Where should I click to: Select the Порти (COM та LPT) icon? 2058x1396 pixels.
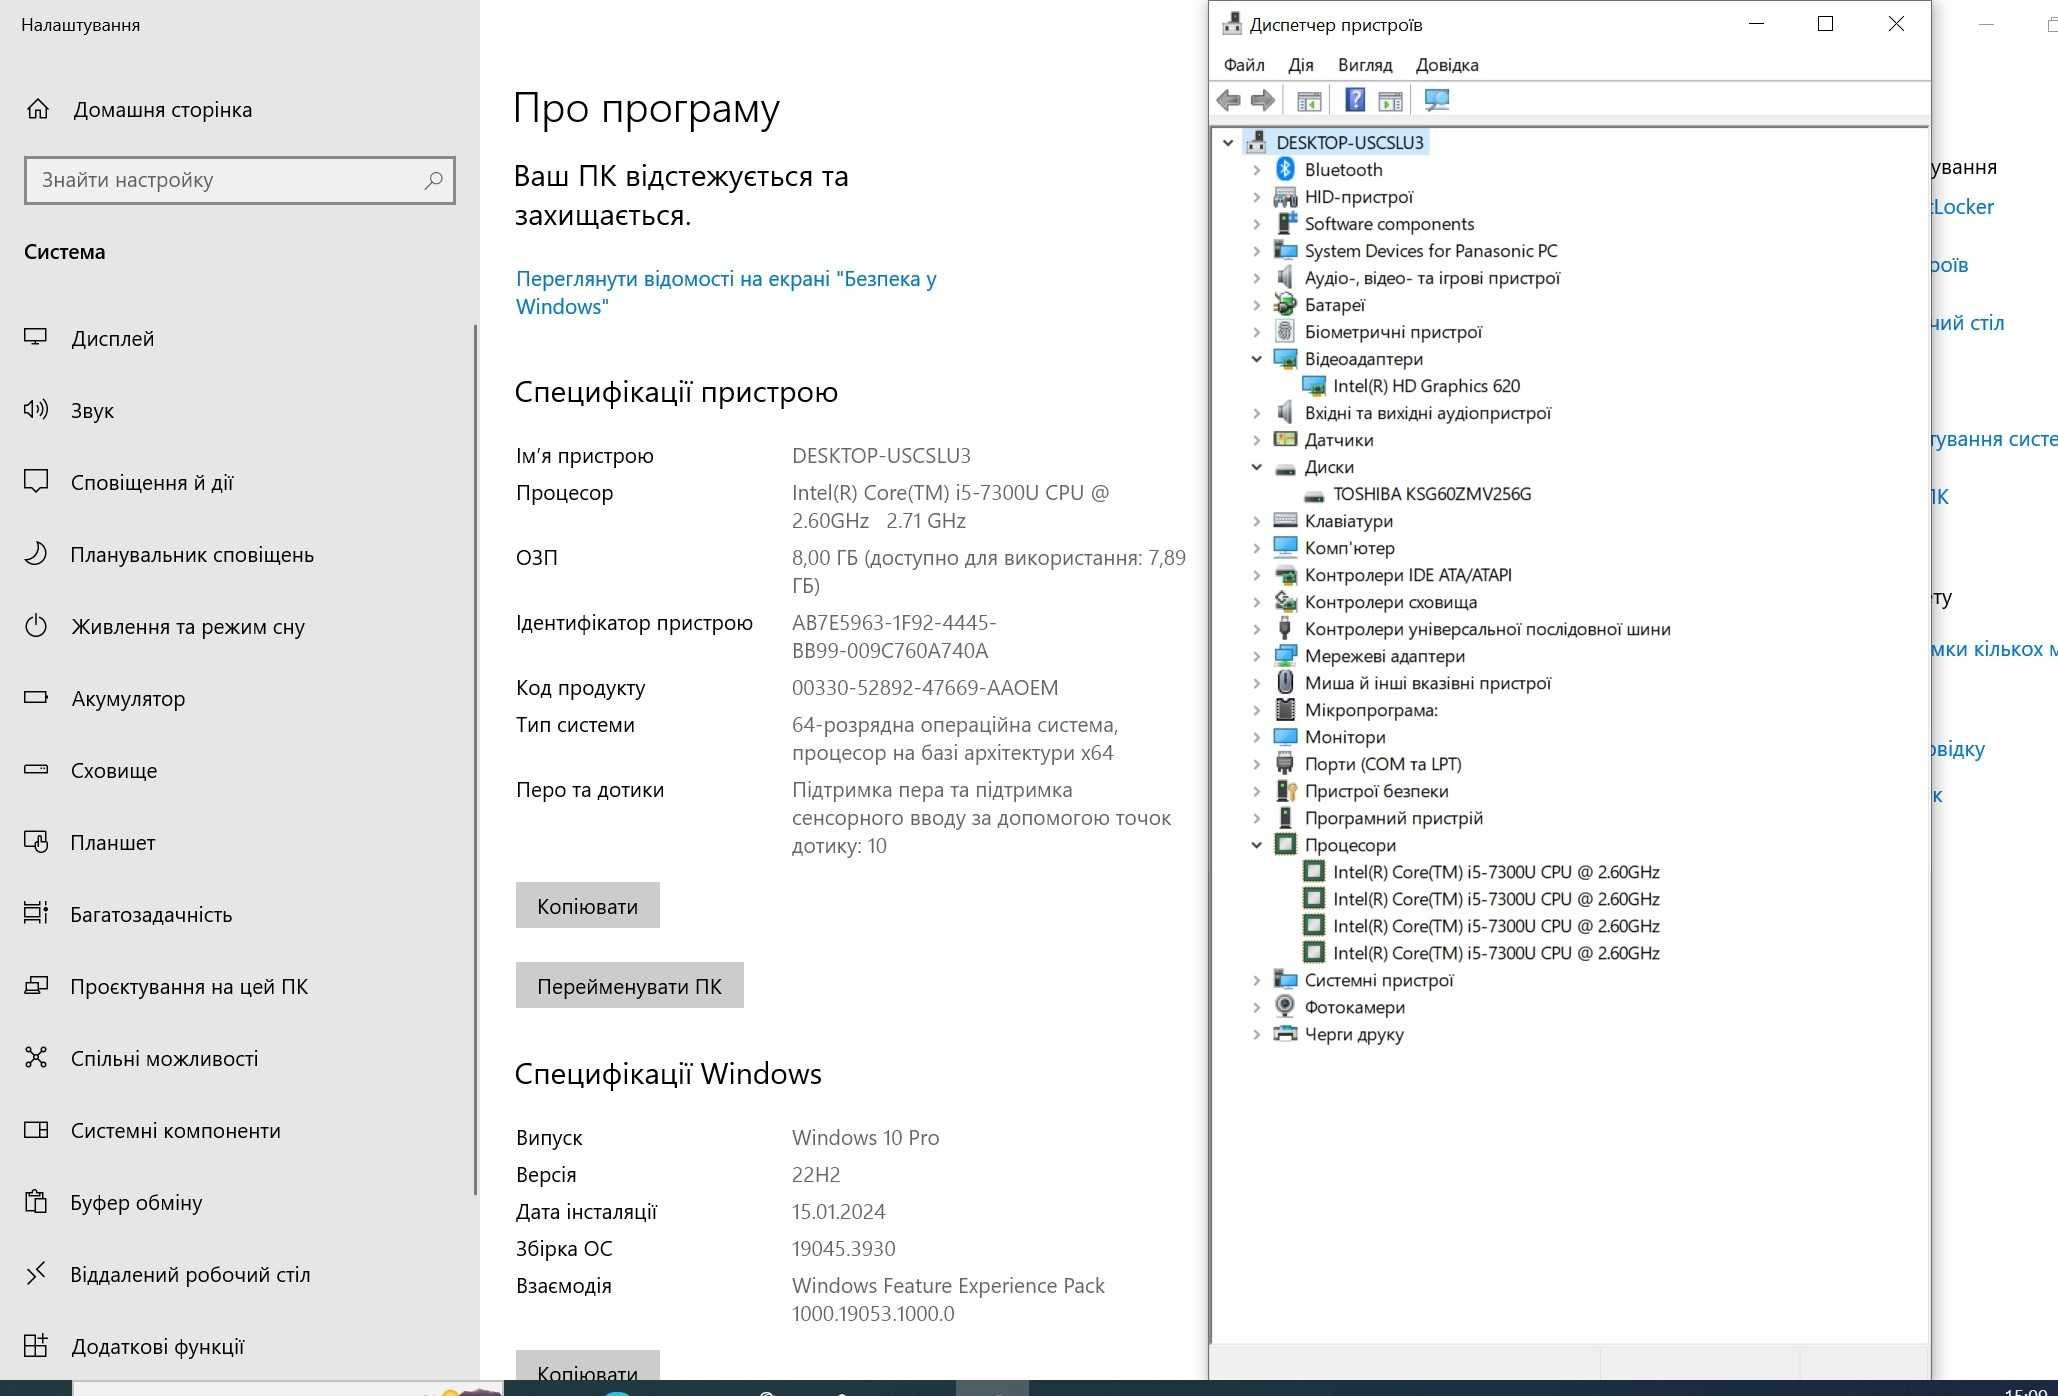tap(1286, 764)
